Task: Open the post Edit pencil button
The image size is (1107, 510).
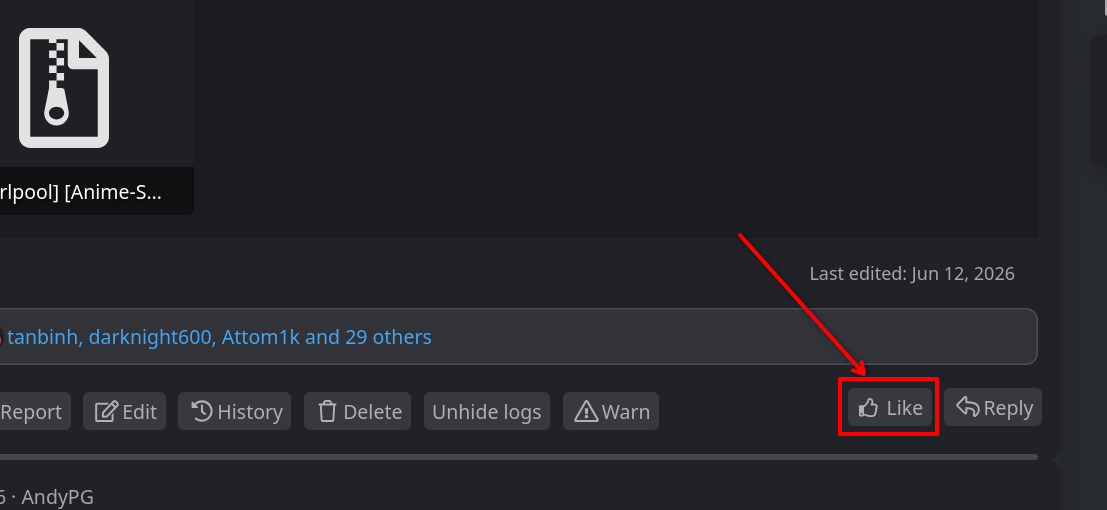Action: tap(125, 411)
